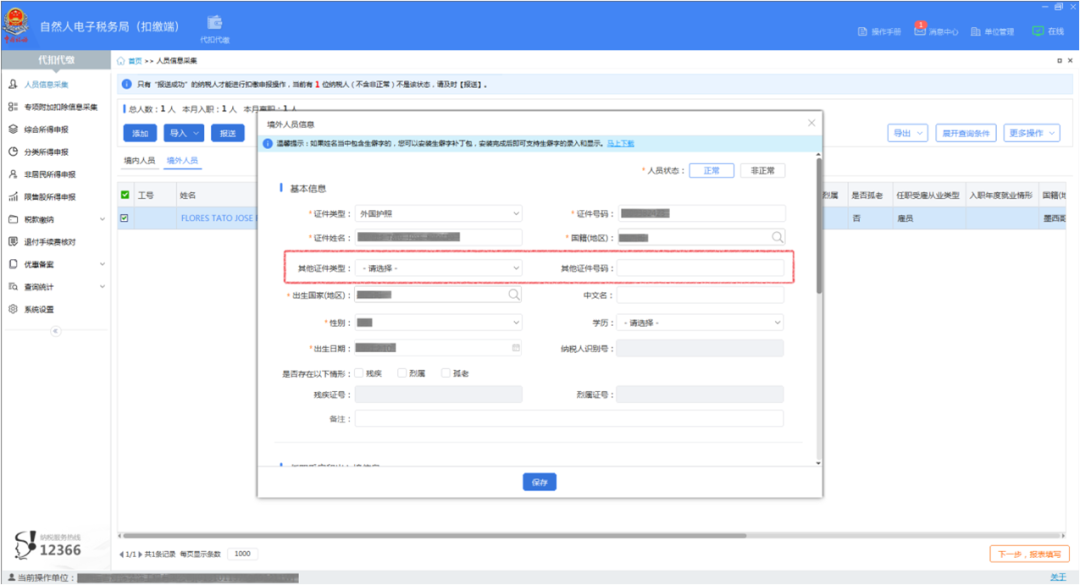Check the 残疾 checkbox

pos(359,373)
